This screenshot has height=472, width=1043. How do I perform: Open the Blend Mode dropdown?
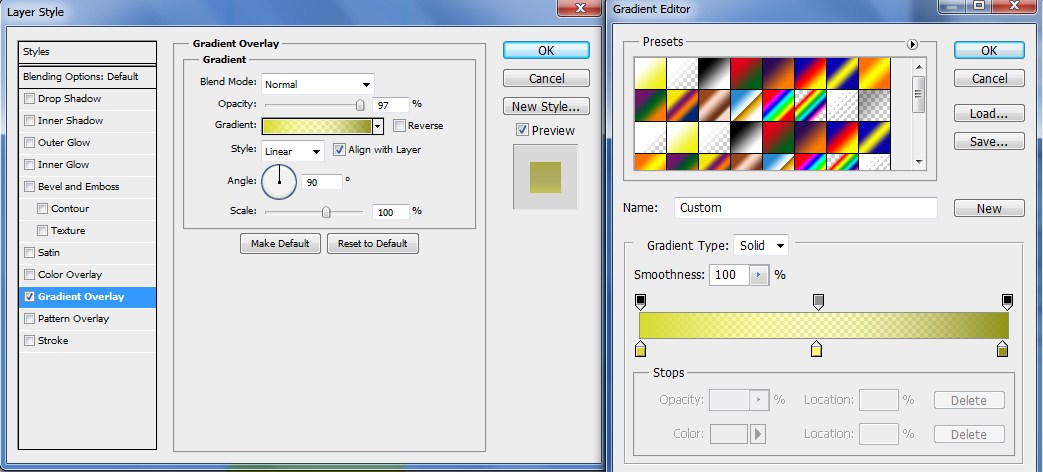coord(318,84)
